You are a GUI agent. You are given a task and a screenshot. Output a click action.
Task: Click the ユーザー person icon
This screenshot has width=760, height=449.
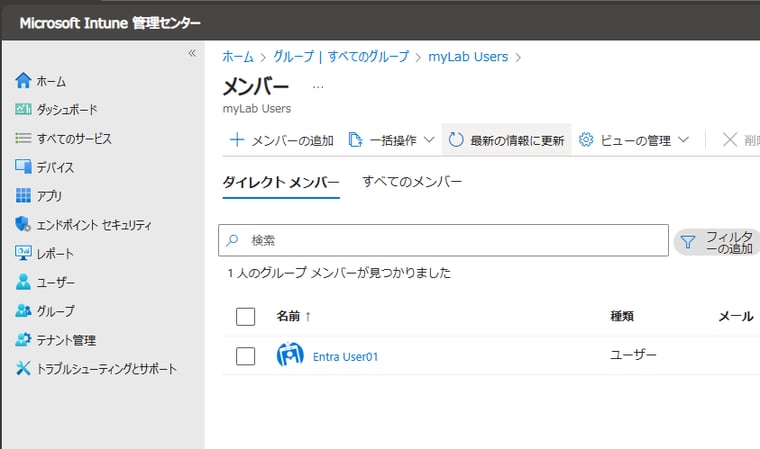coord(23,282)
